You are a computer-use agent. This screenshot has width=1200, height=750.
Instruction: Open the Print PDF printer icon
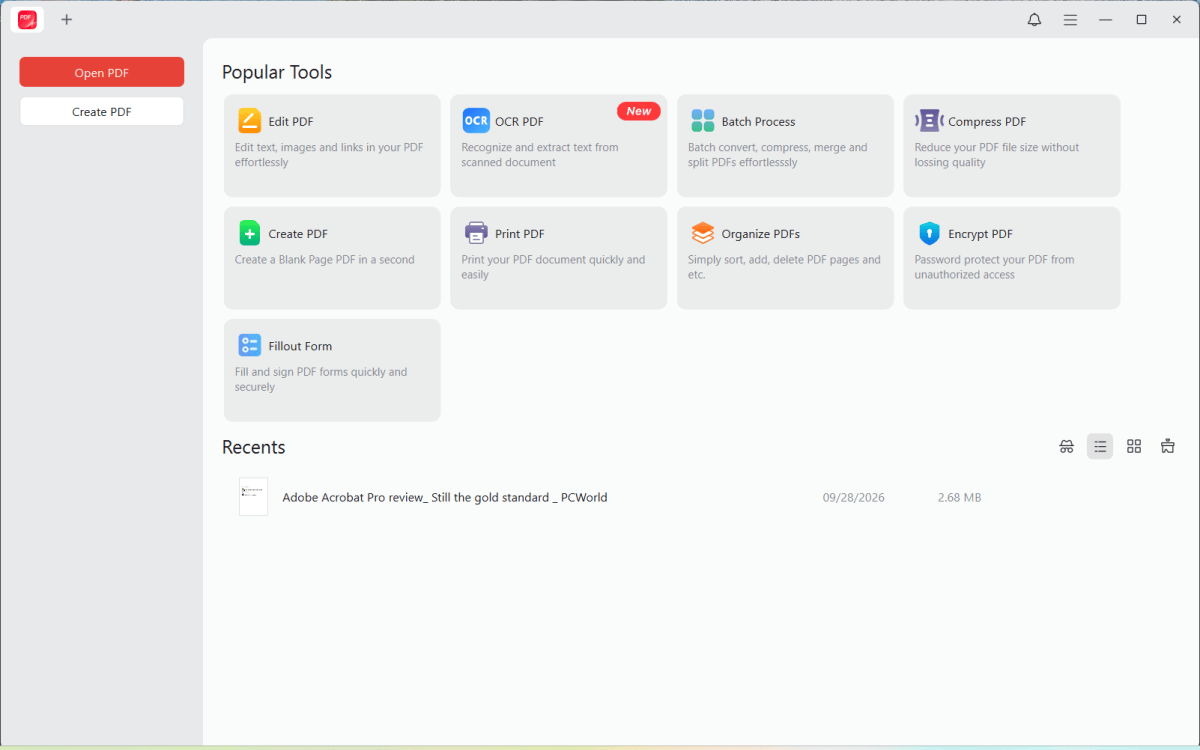pyautogui.click(x=476, y=233)
